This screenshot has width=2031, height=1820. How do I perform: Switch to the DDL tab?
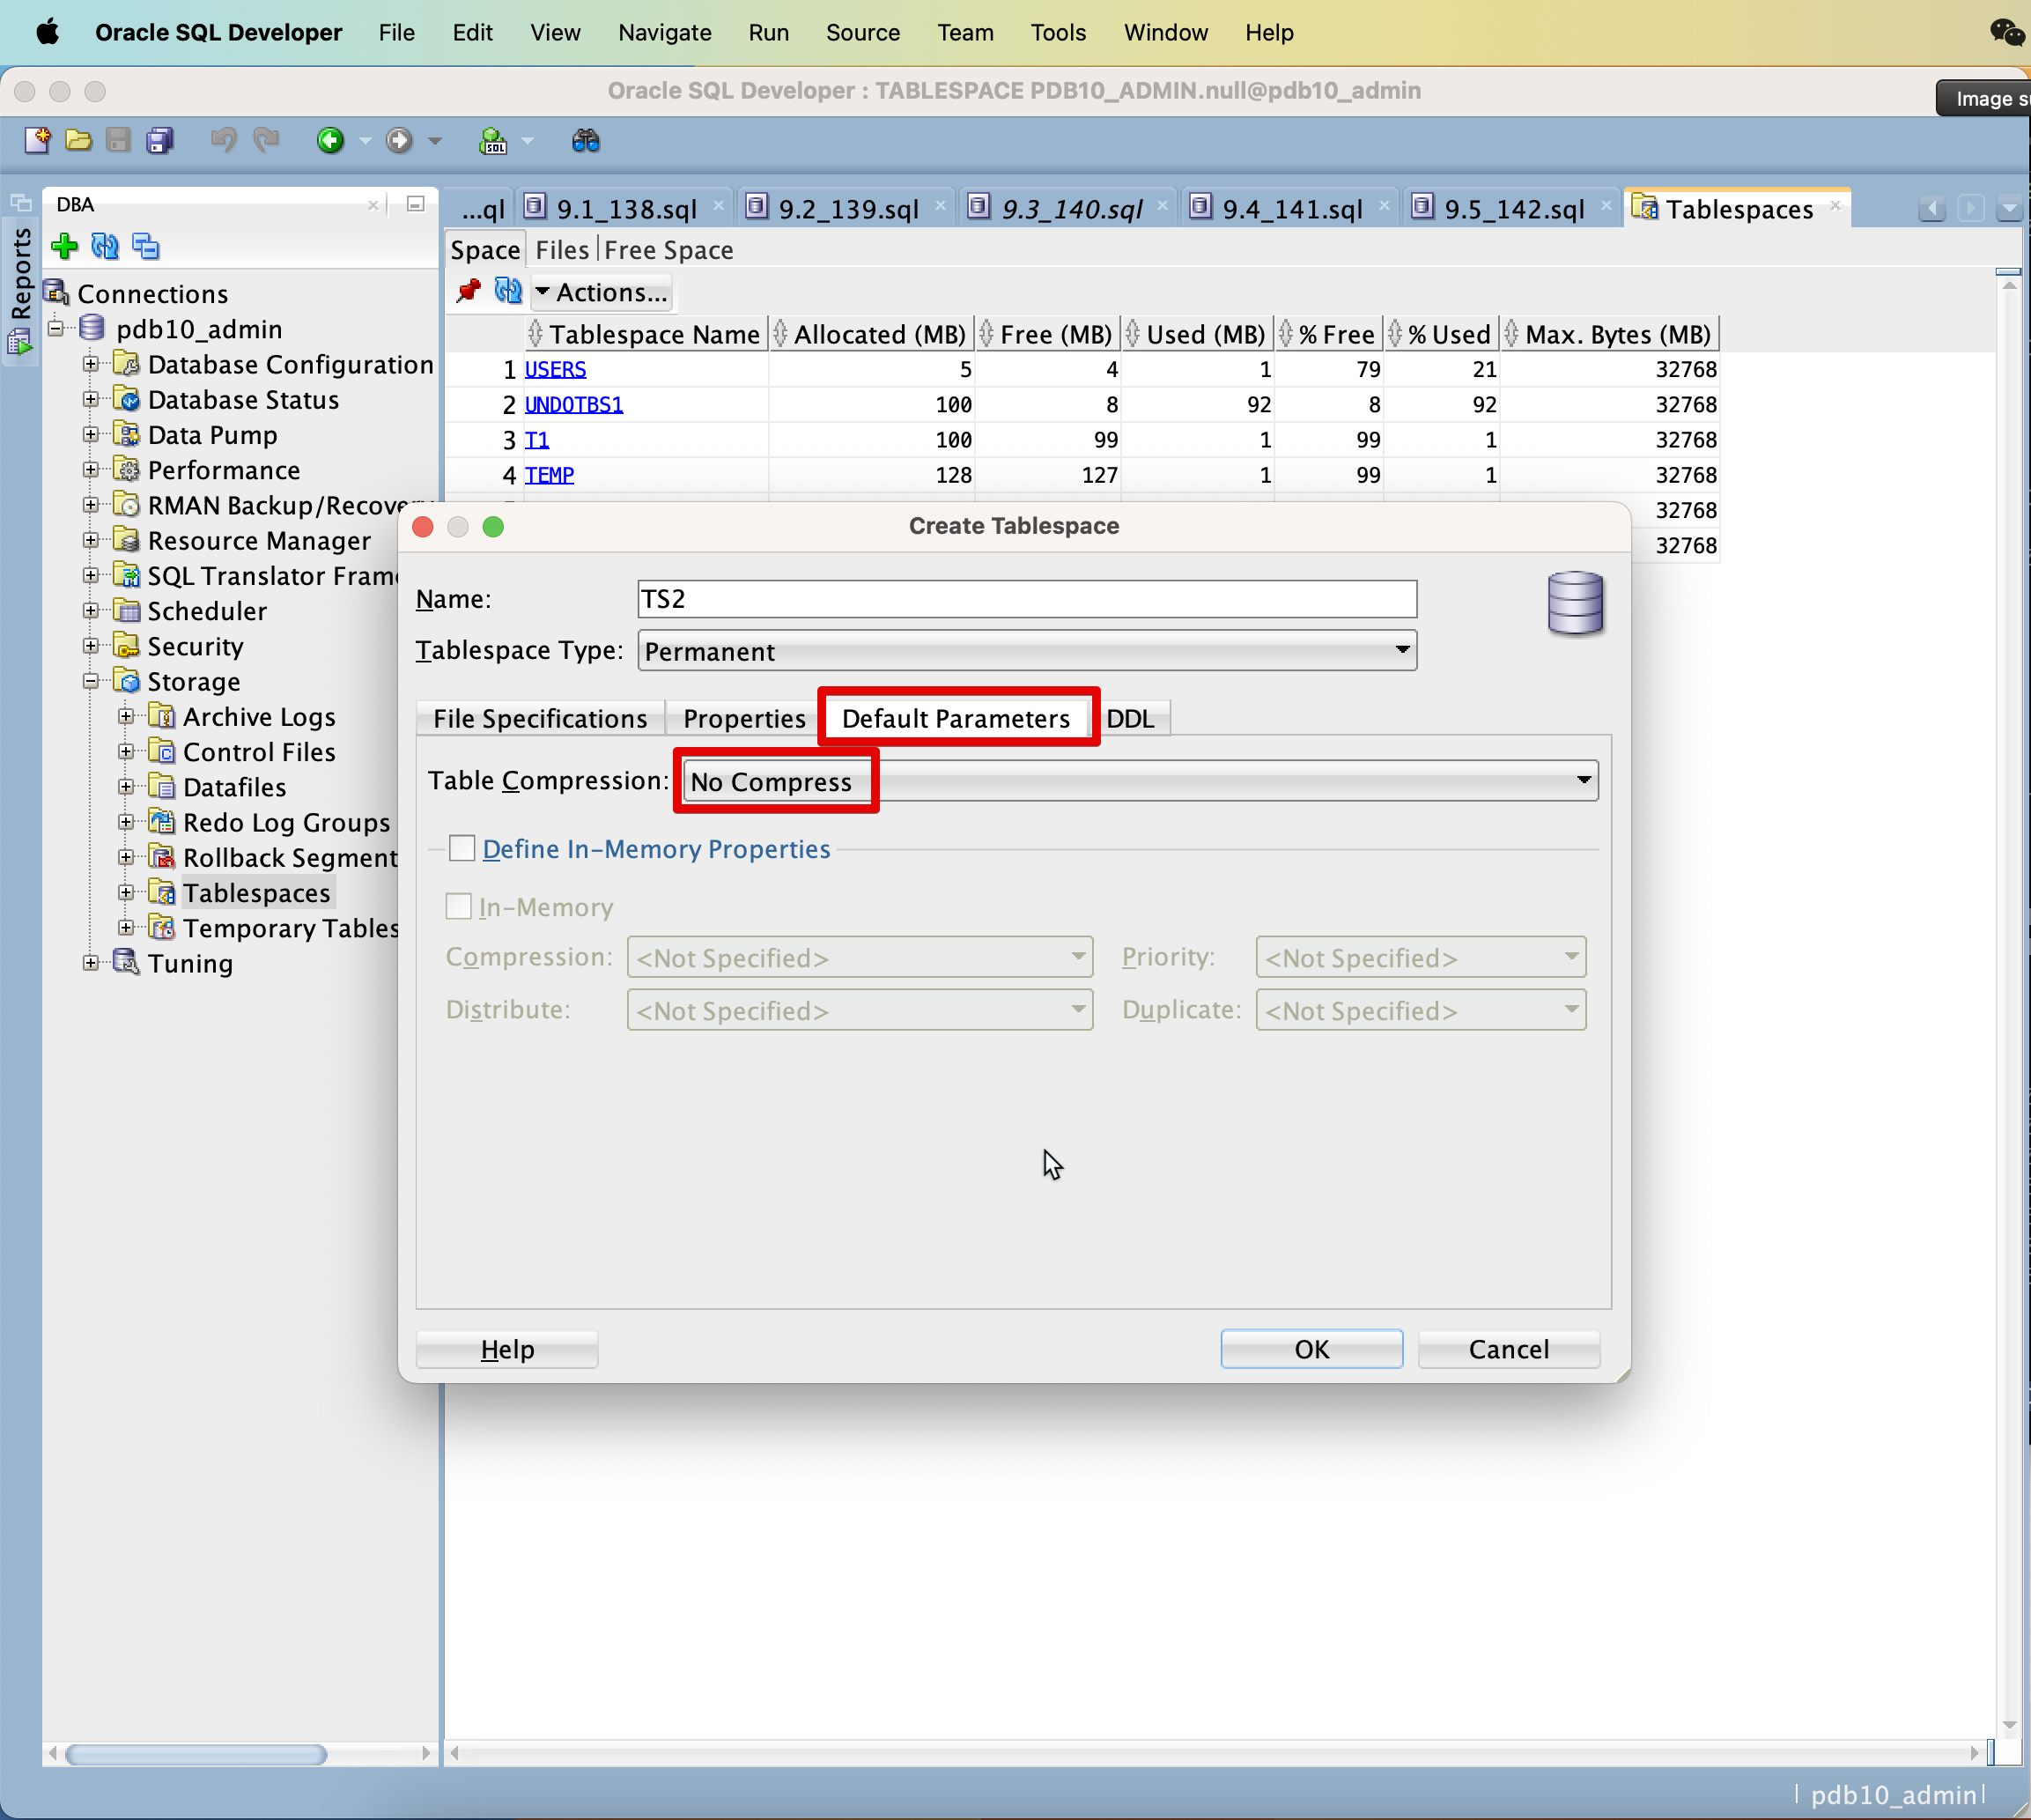(x=1130, y=719)
